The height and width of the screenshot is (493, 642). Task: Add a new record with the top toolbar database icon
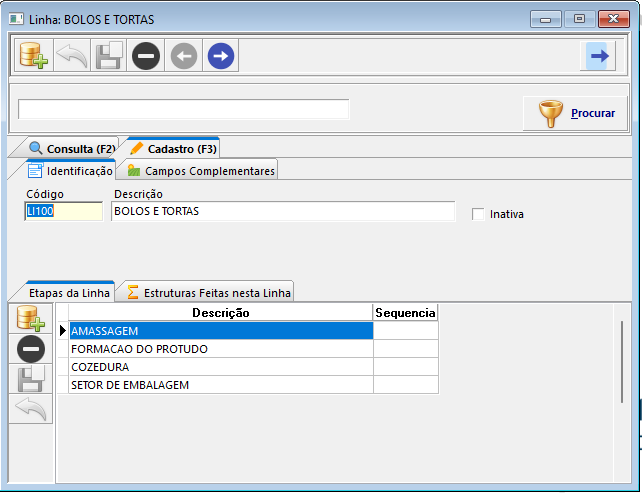point(34,55)
